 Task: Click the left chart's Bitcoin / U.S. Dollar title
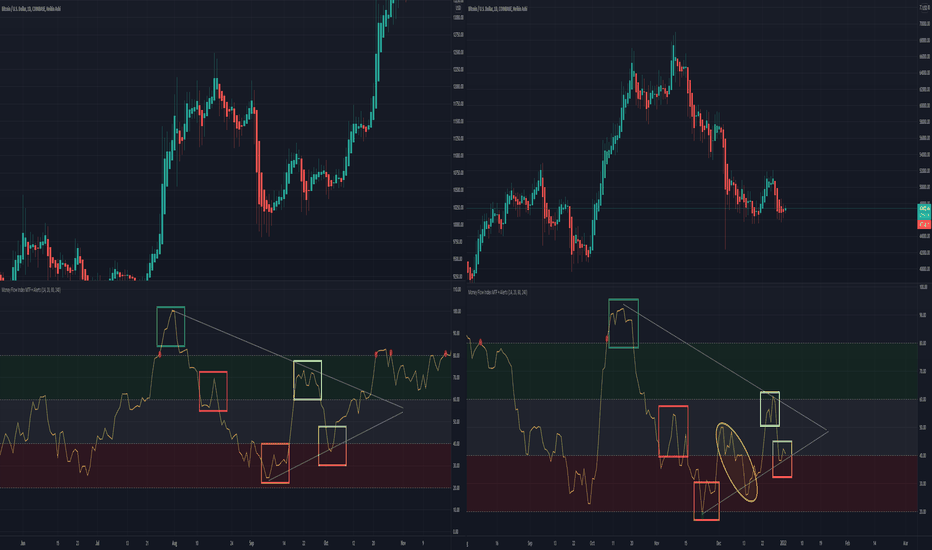pos(30,9)
